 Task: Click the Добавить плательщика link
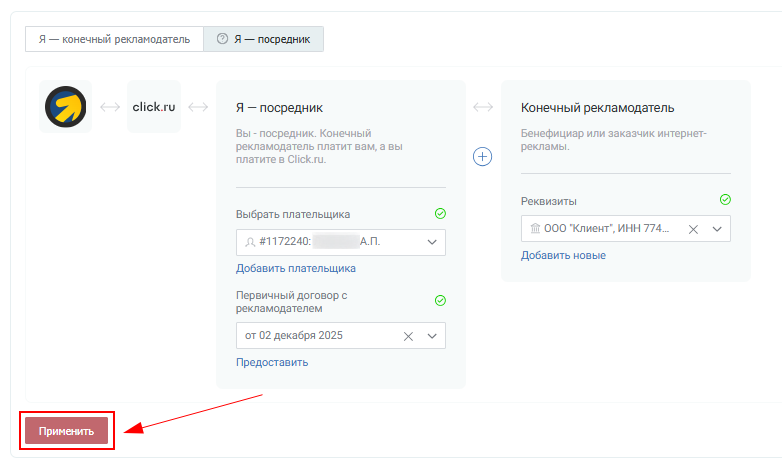tap(295, 268)
